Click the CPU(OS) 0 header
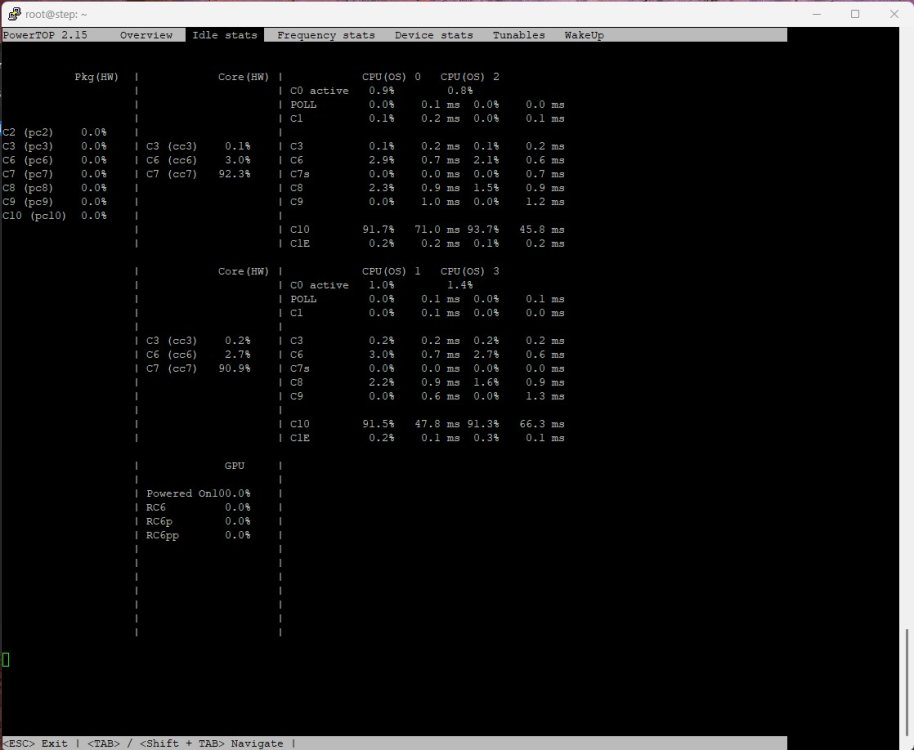Viewport: 914px width, 750px height. point(391,77)
